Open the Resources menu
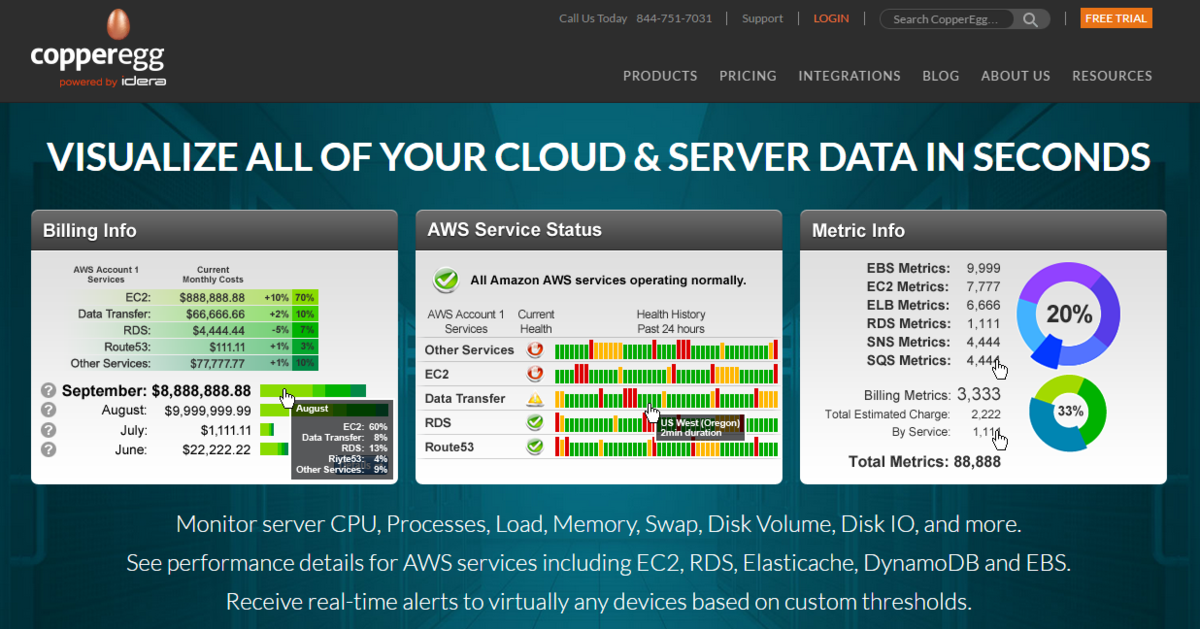The height and width of the screenshot is (629, 1200). [1112, 76]
